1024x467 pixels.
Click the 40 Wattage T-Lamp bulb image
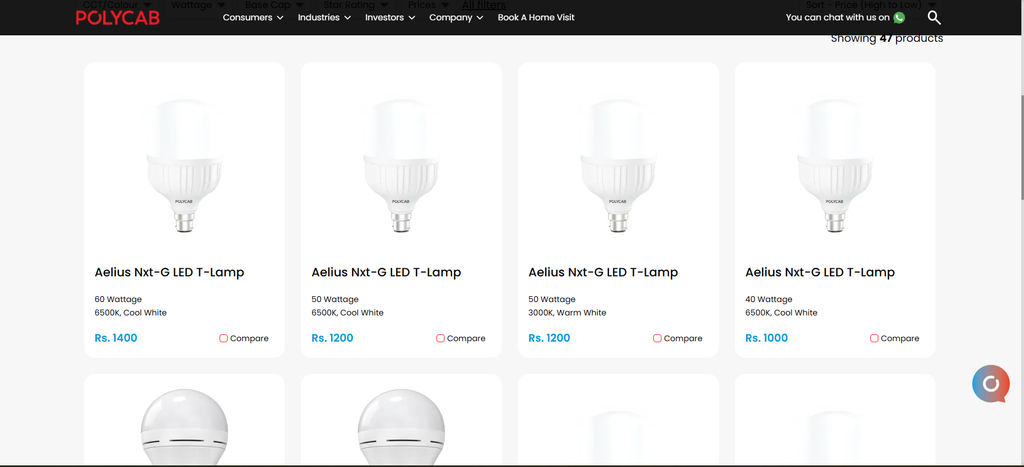pyautogui.click(x=835, y=165)
